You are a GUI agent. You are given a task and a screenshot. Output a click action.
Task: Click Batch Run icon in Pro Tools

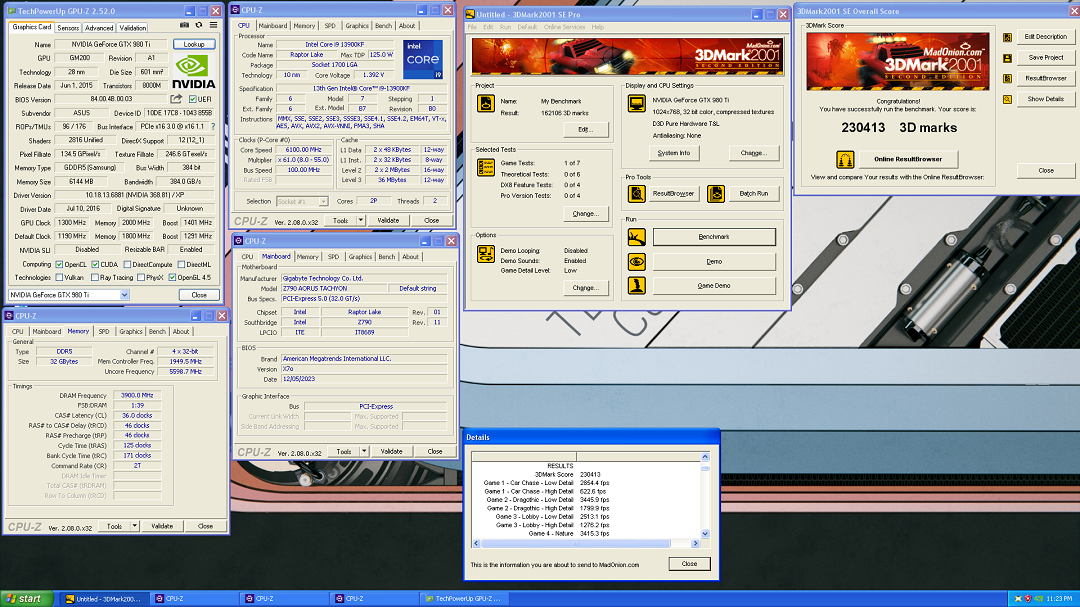[x=716, y=194]
